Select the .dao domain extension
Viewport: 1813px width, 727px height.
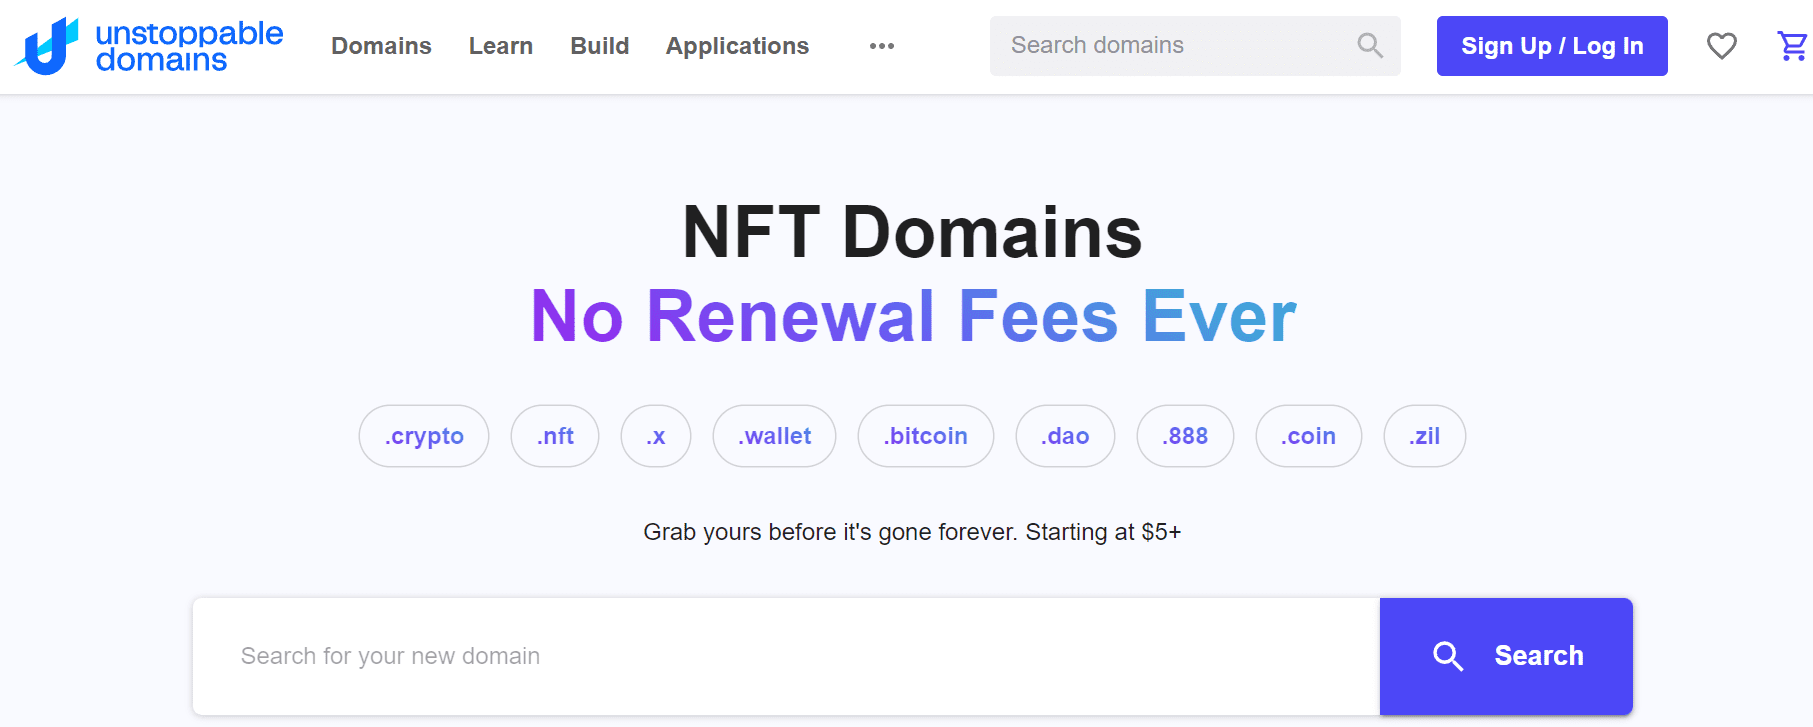tap(1064, 436)
